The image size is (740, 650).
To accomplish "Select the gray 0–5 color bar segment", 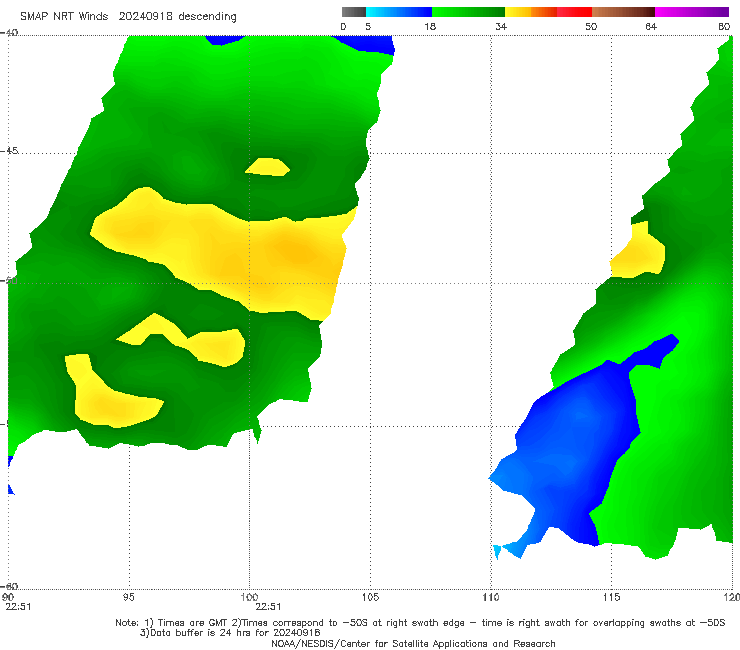I will point(354,12).
